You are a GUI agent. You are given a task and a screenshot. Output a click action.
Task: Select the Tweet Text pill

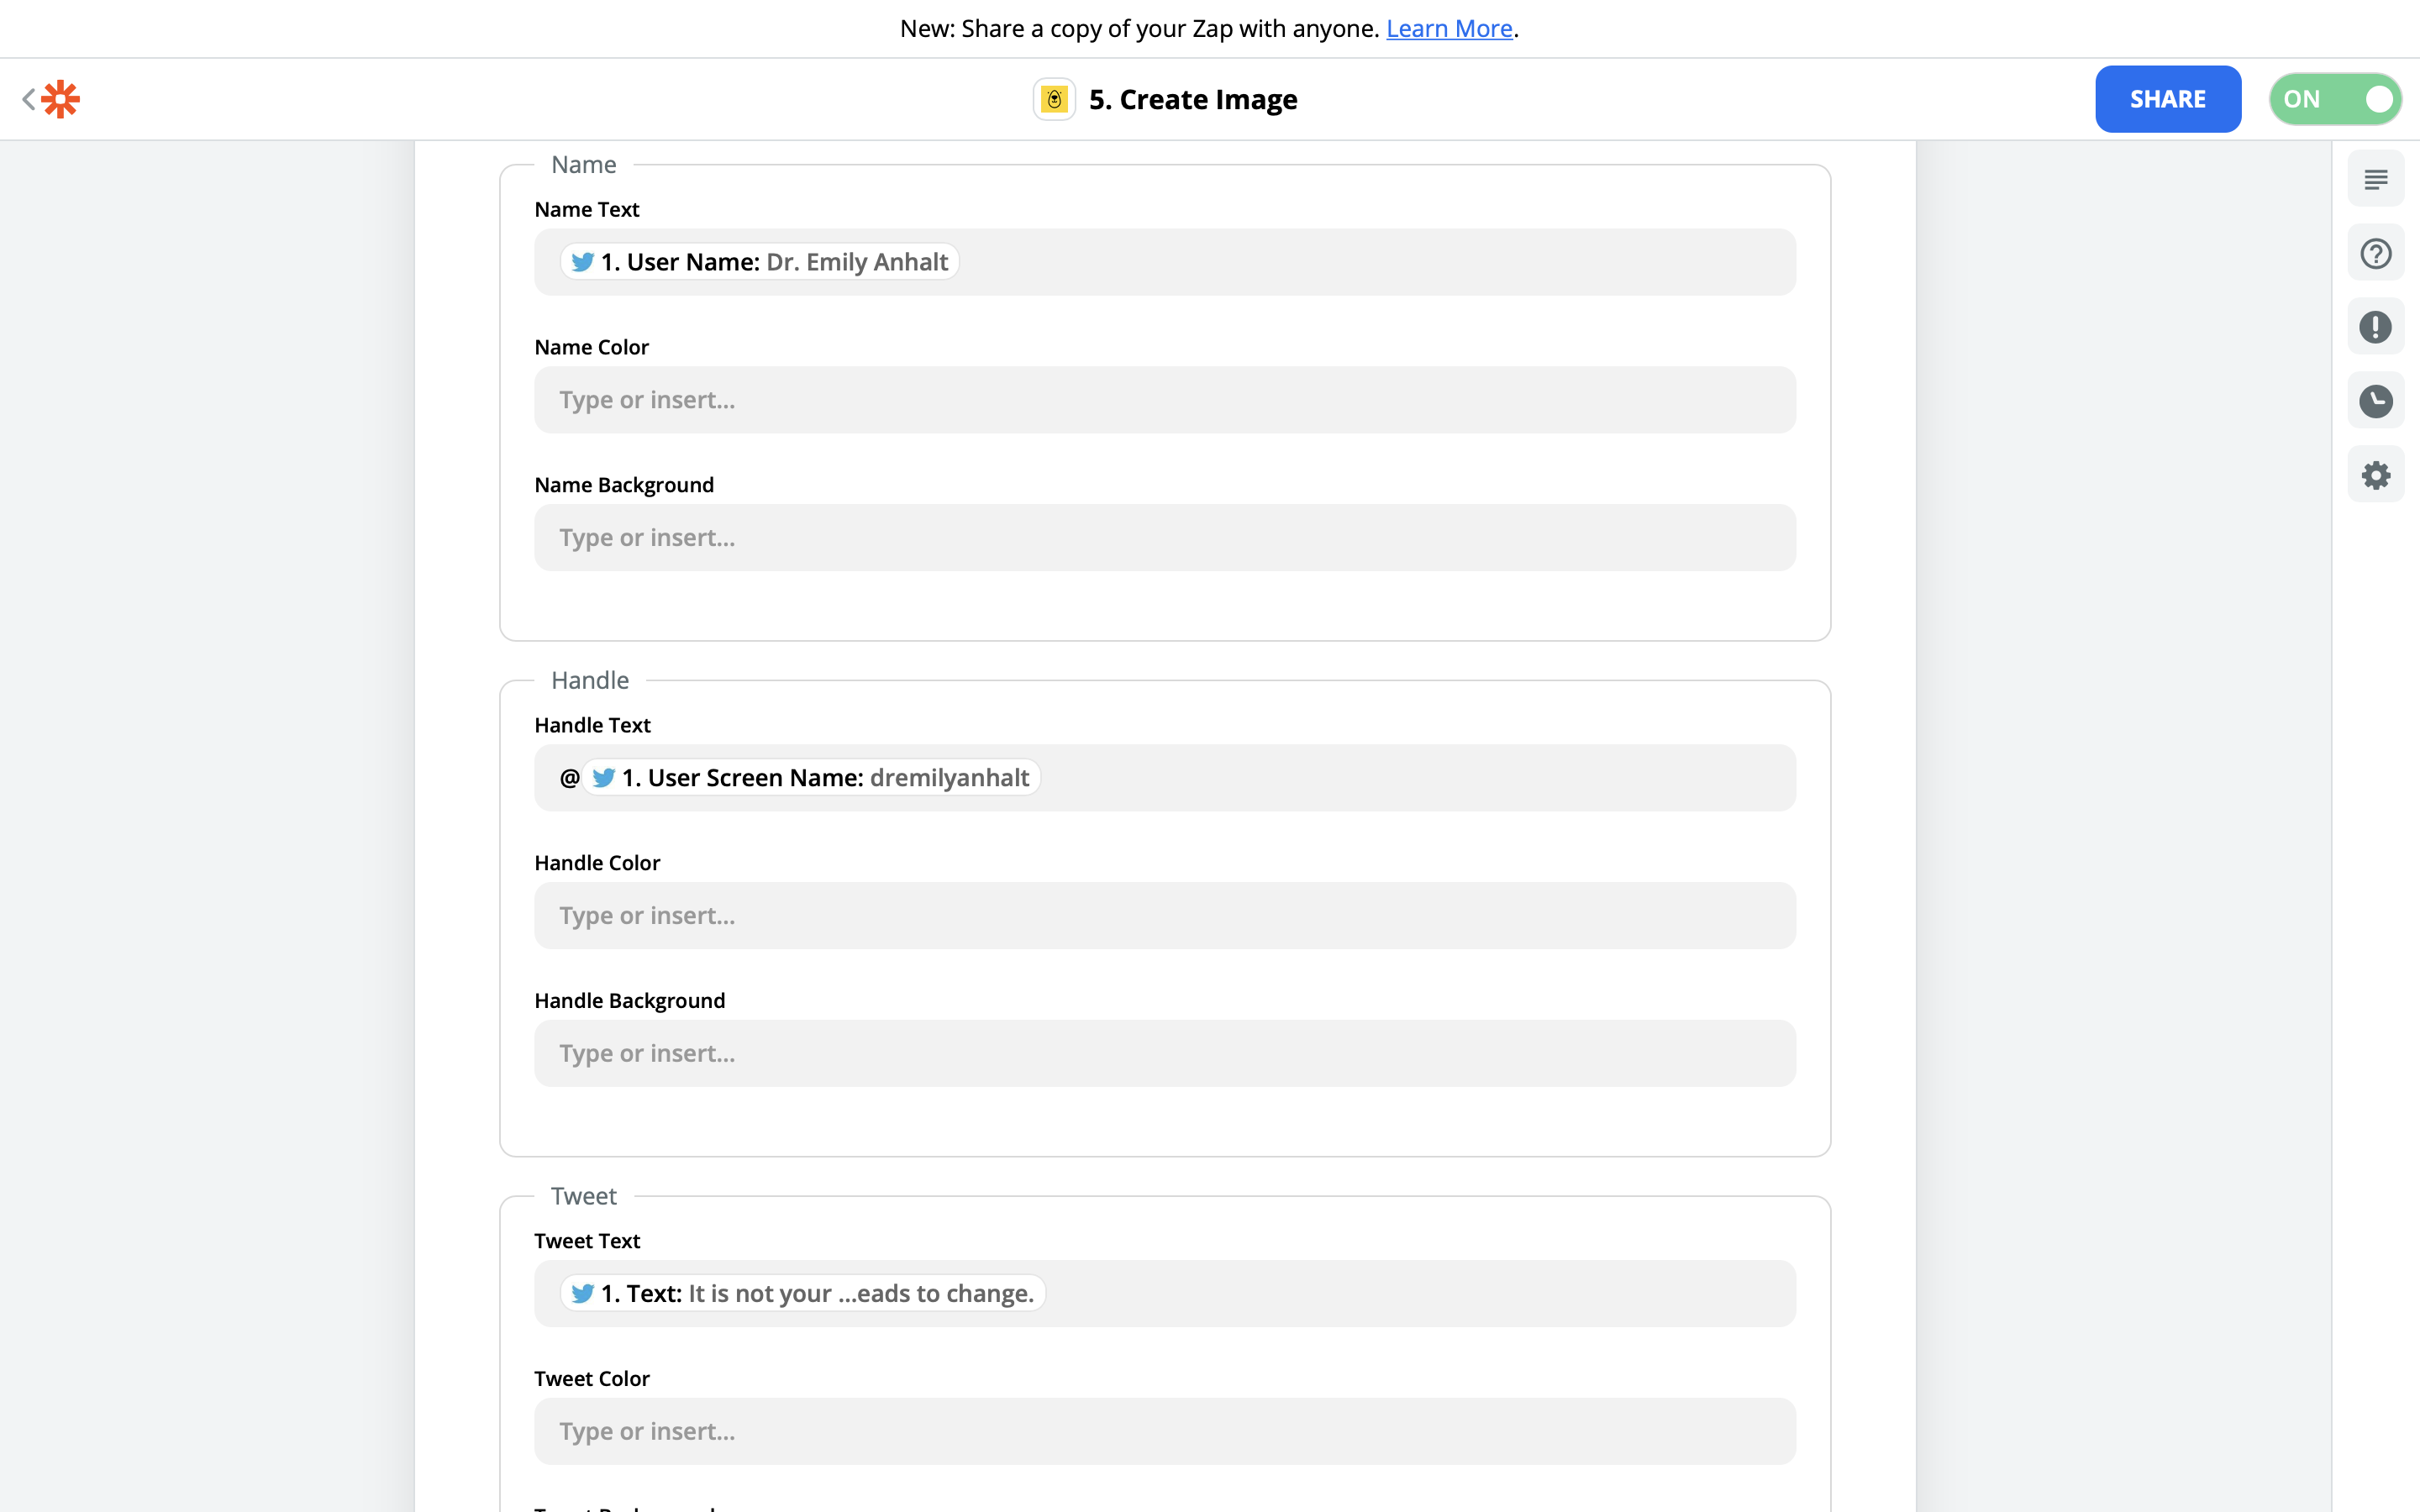pyautogui.click(x=803, y=1293)
